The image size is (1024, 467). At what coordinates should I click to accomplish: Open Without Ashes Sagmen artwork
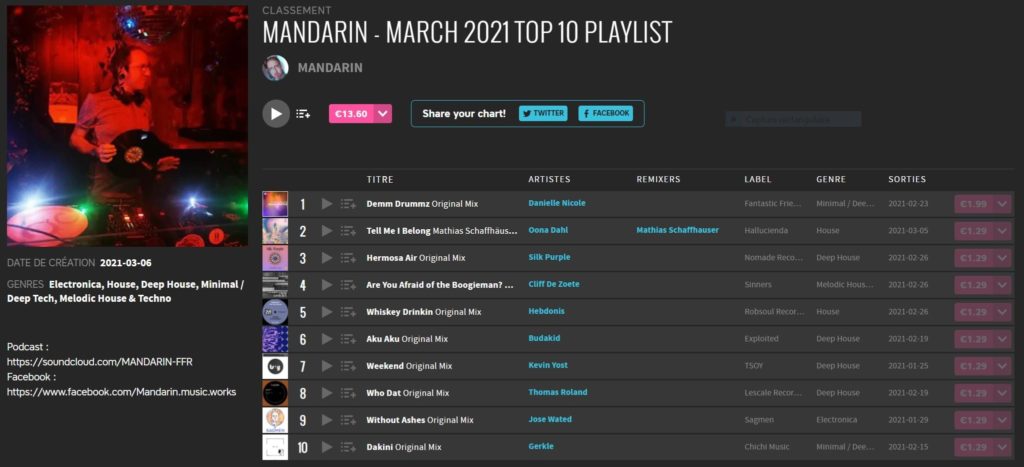[275, 420]
